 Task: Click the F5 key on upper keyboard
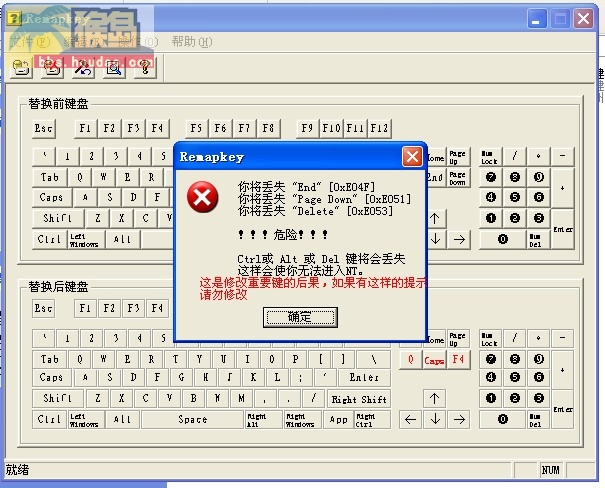[x=196, y=128]
